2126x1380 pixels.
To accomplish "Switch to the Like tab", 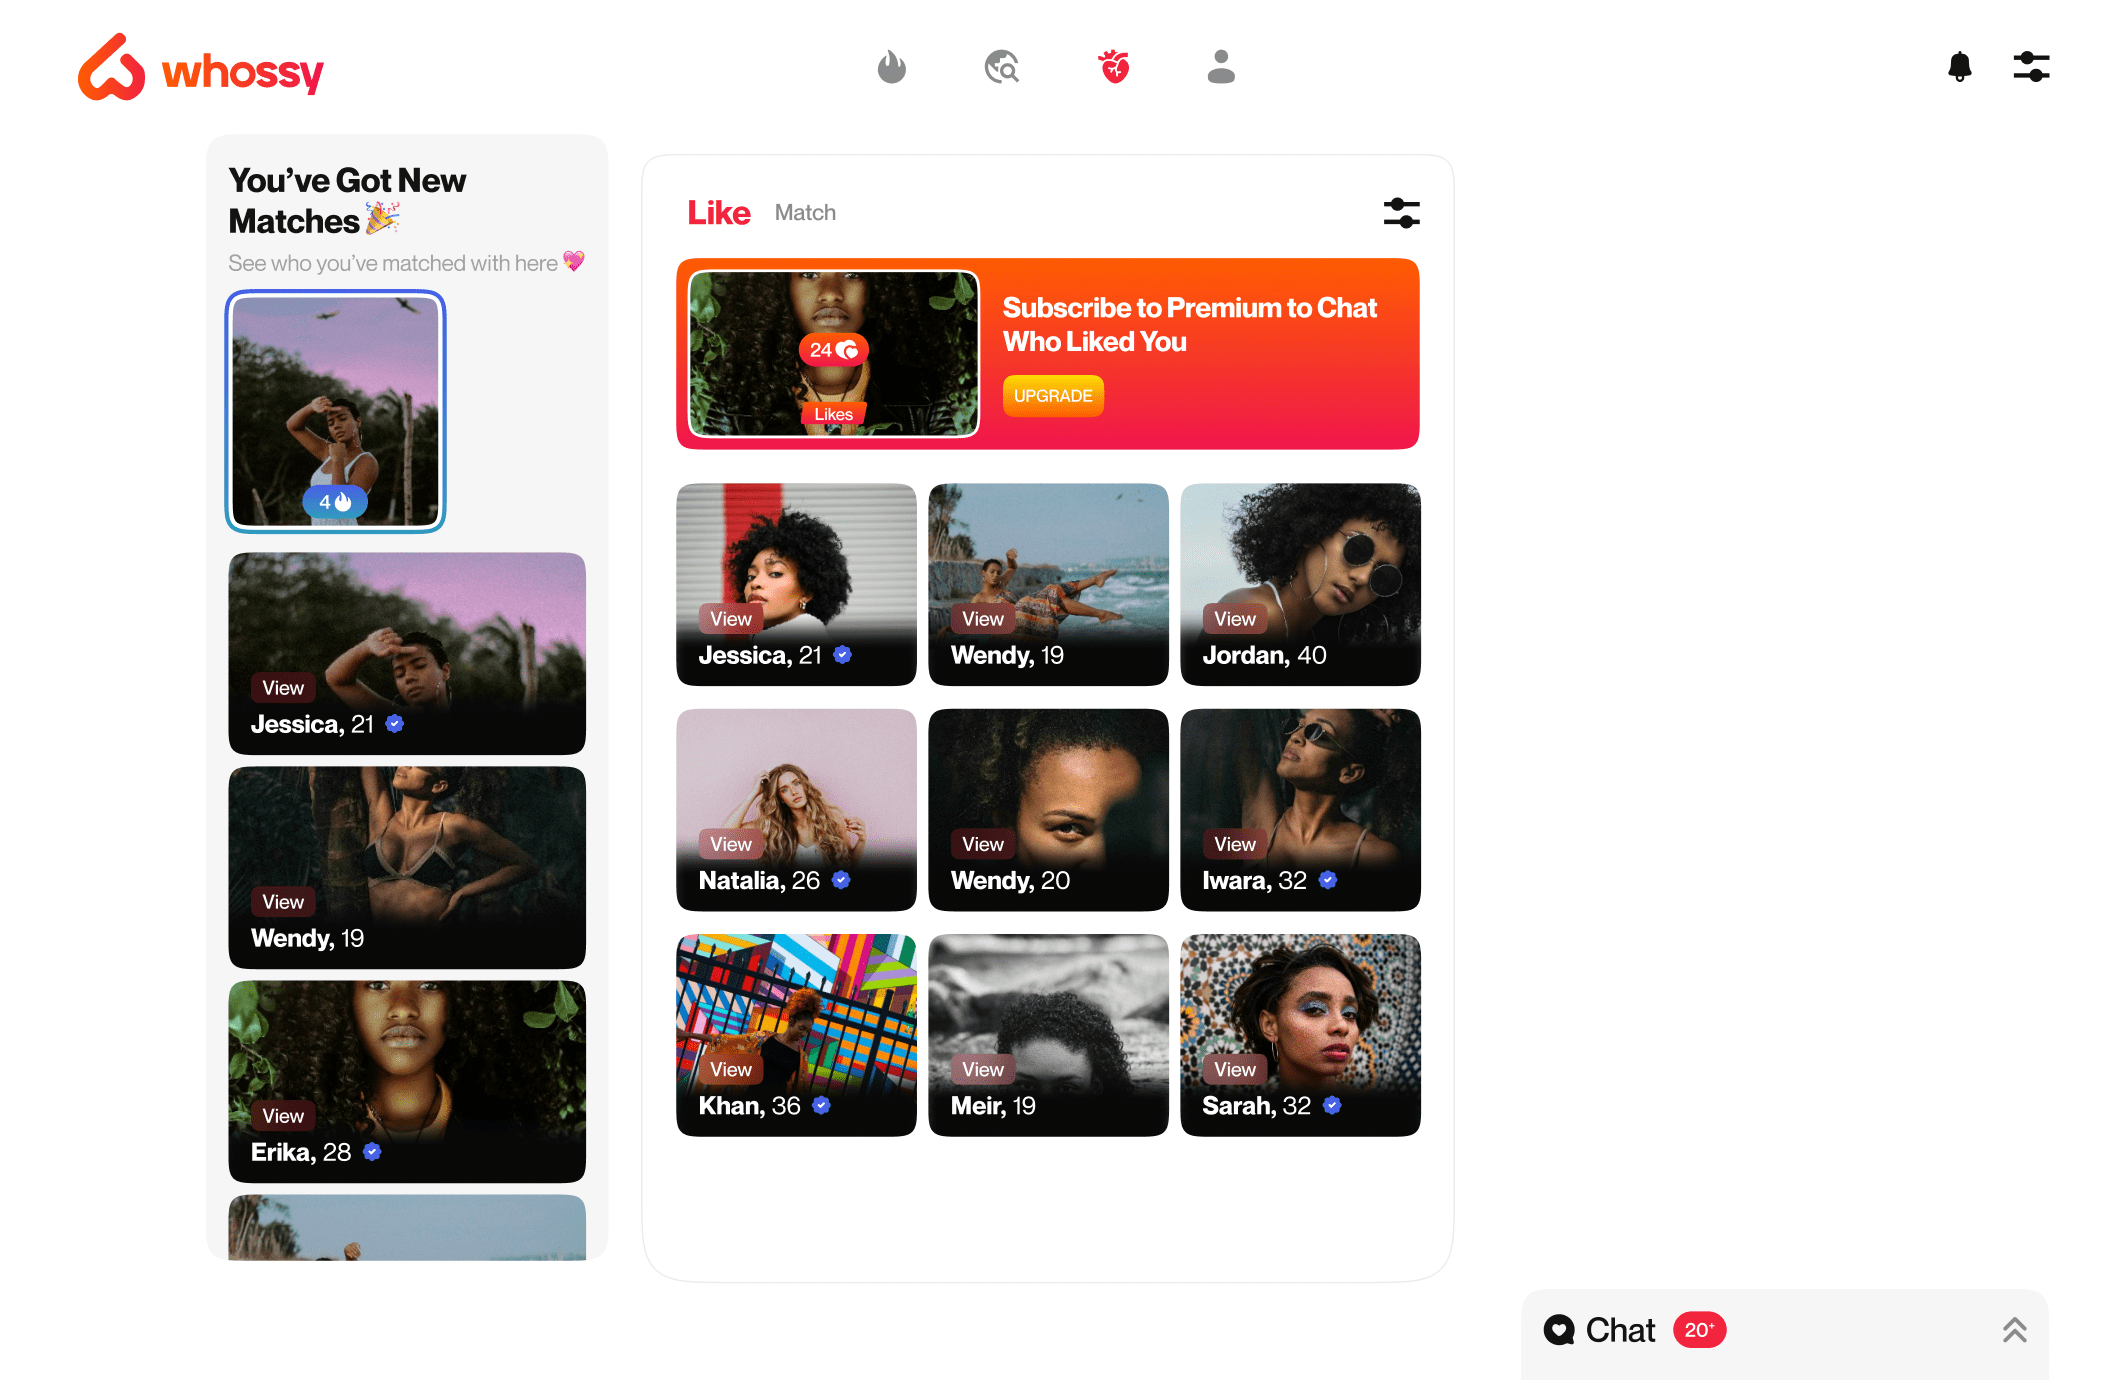I will 718,213.
